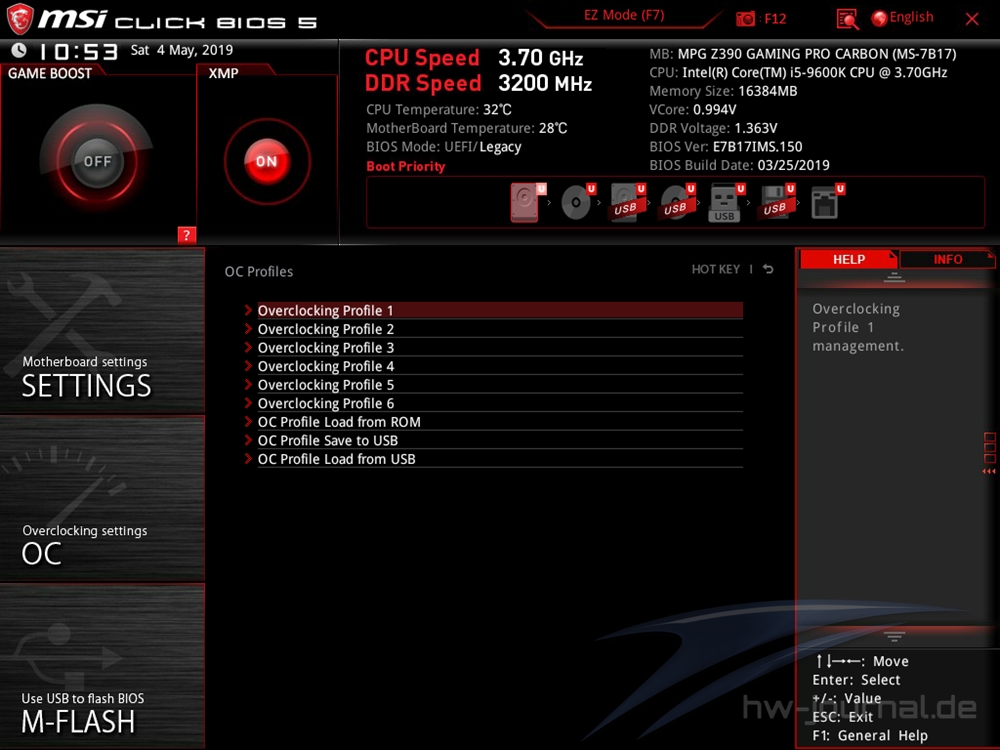Take a screenshot with the F12 camera icon

pos(745,18)
